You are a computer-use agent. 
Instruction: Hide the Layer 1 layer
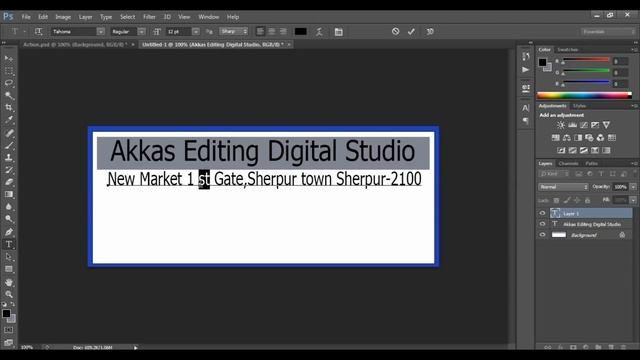(542, 213)
